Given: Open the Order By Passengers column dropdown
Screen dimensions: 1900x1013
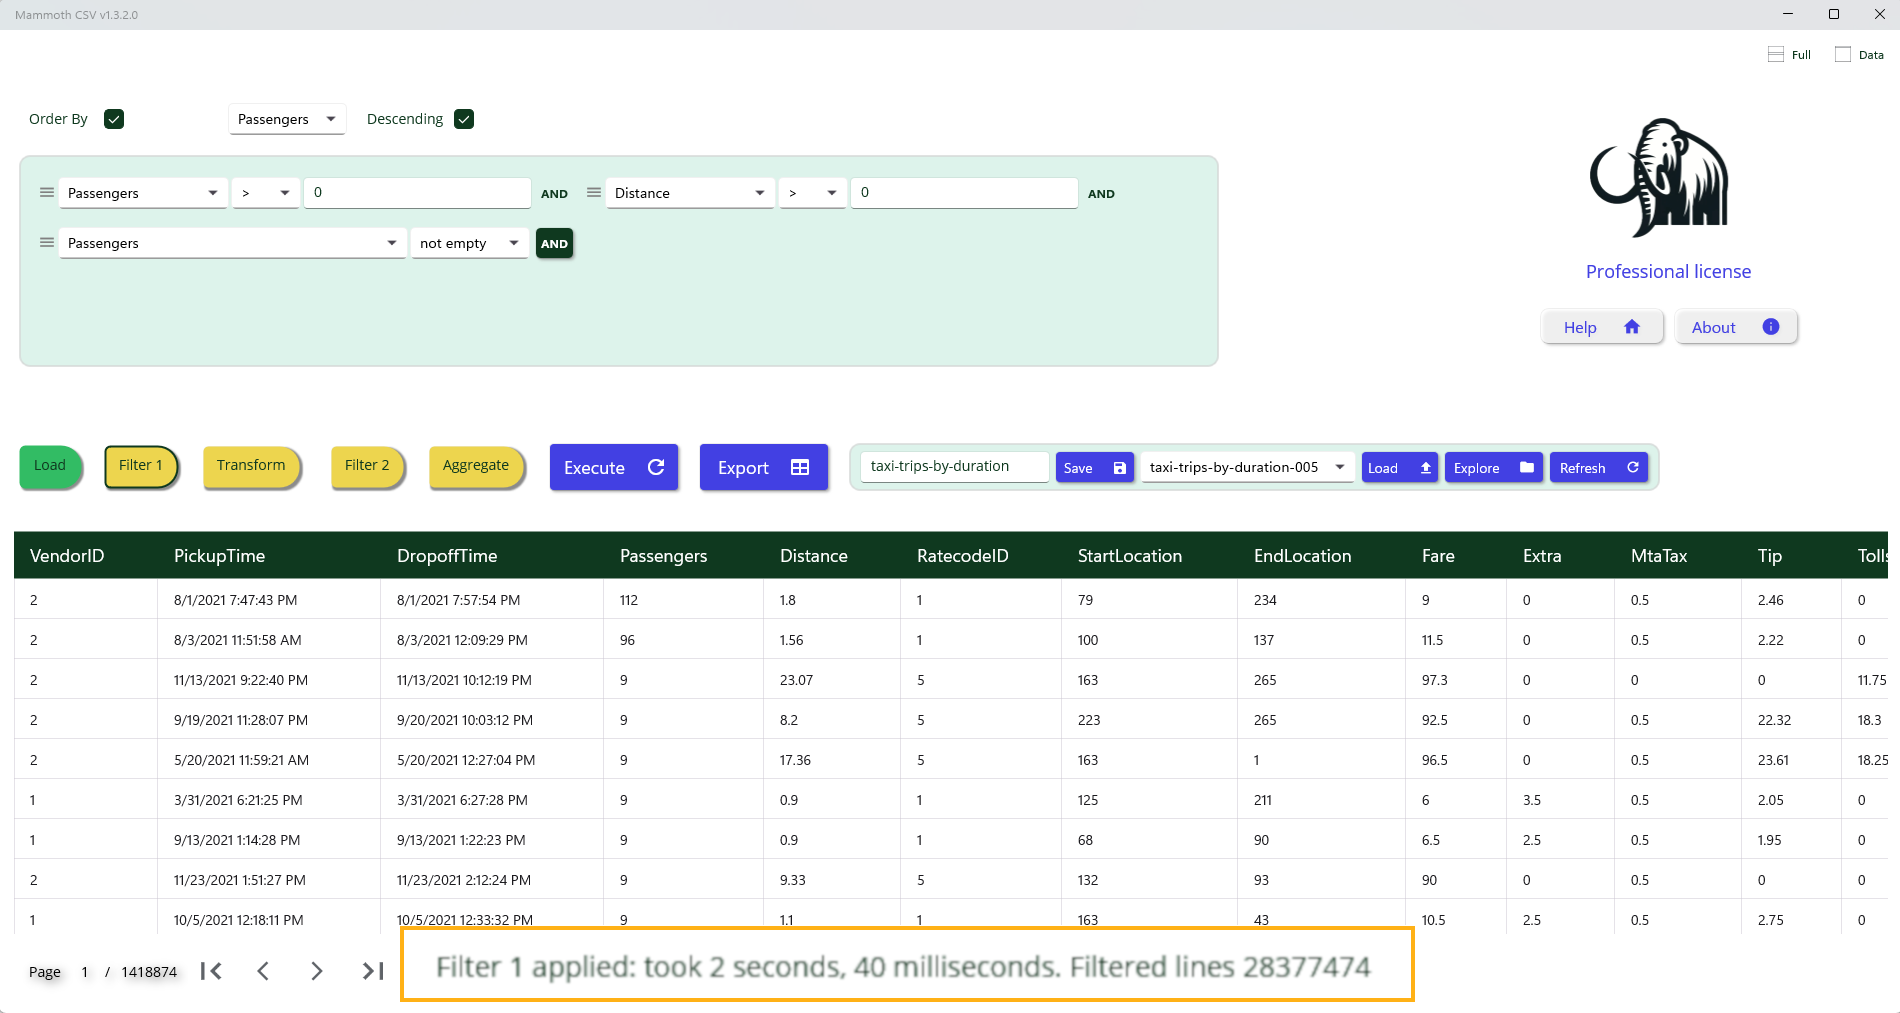Looking at the screenshot, I should coord(287,119).
